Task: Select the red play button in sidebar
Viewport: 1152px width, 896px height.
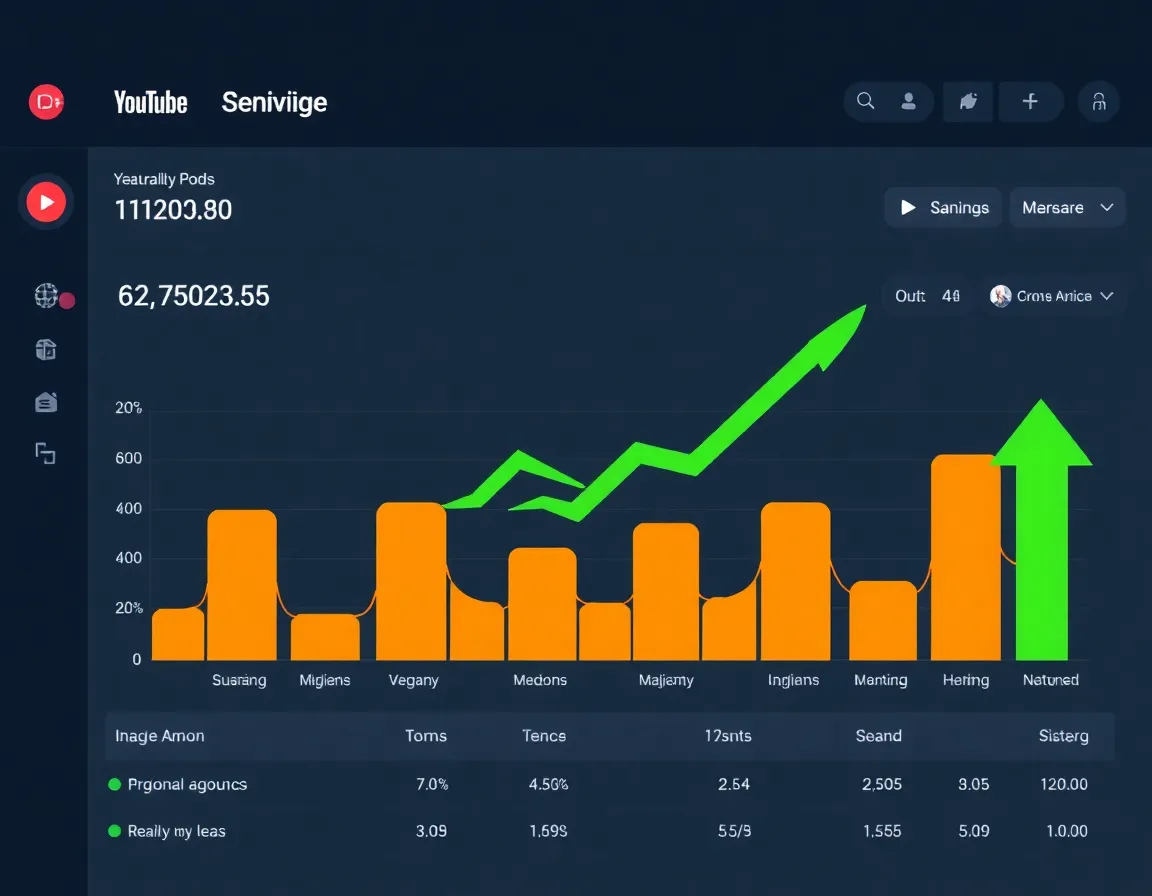Action: pyautogui.click(x=46, y=203)
